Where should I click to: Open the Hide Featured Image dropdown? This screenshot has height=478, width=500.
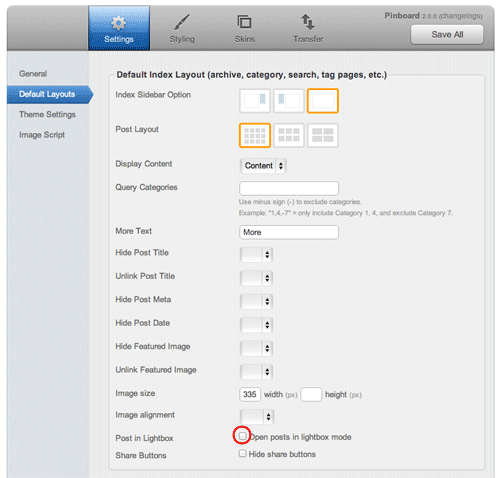click(x=256, y=348)
